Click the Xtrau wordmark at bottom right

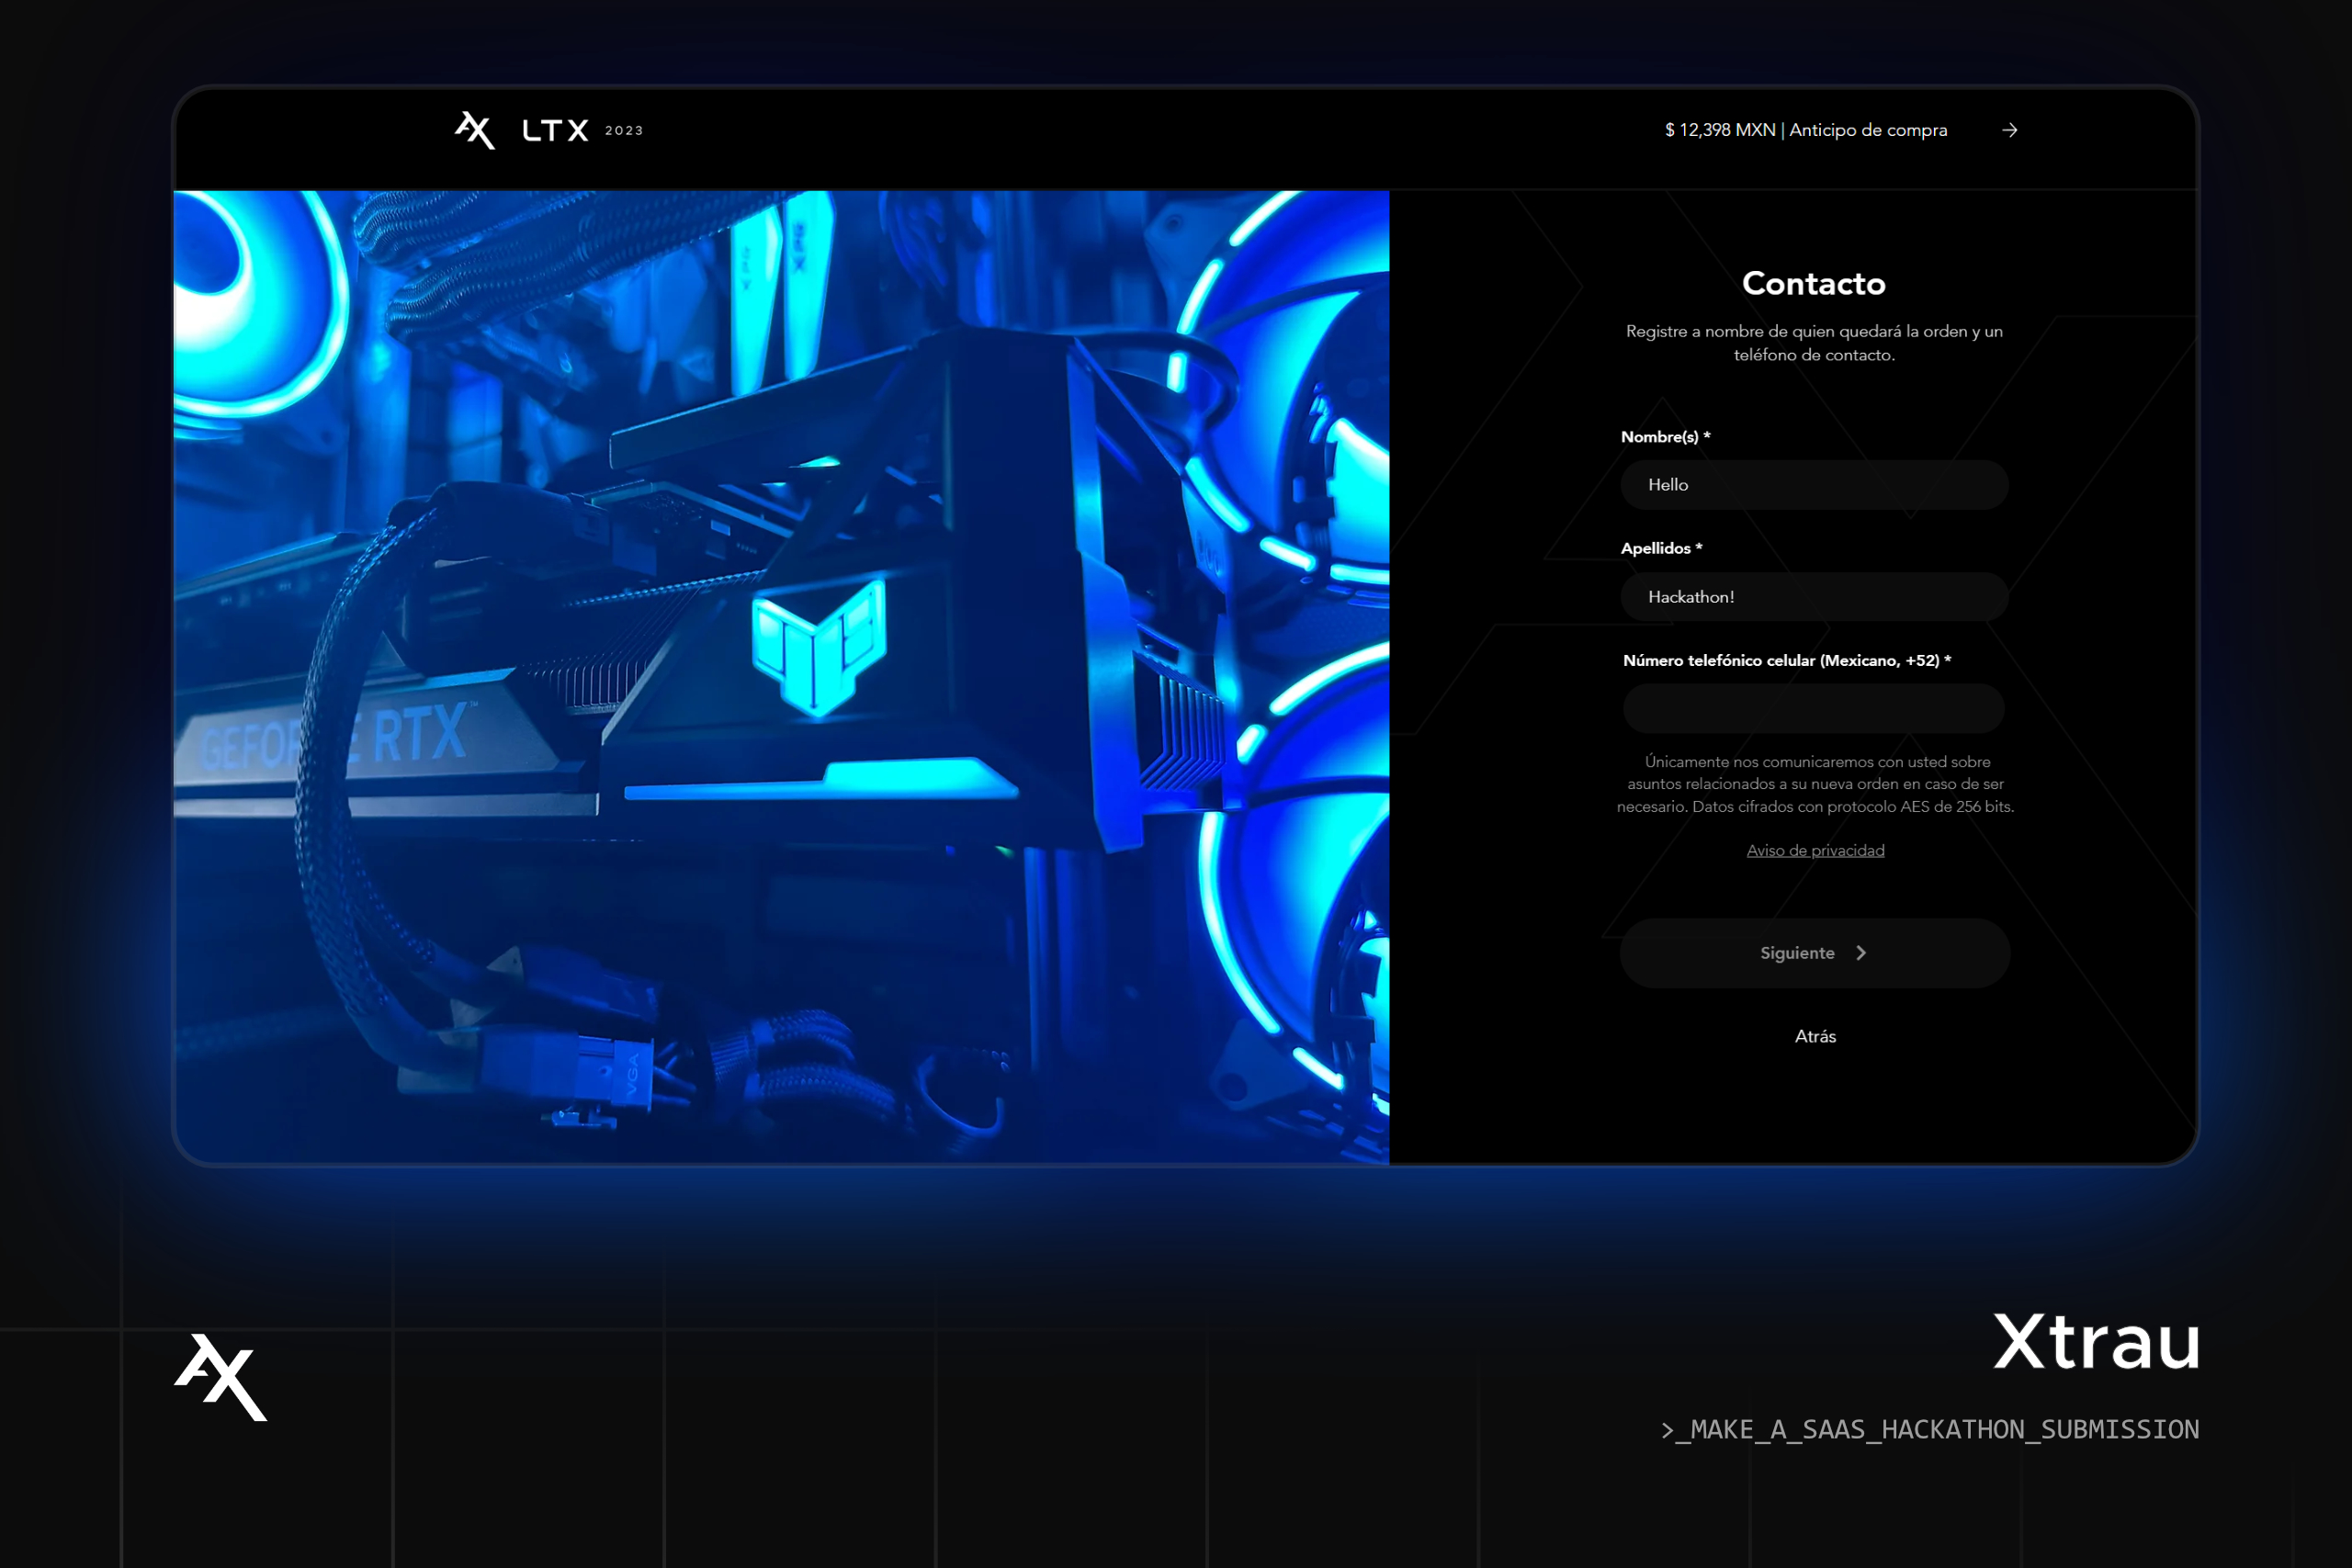(2096, 1343)
